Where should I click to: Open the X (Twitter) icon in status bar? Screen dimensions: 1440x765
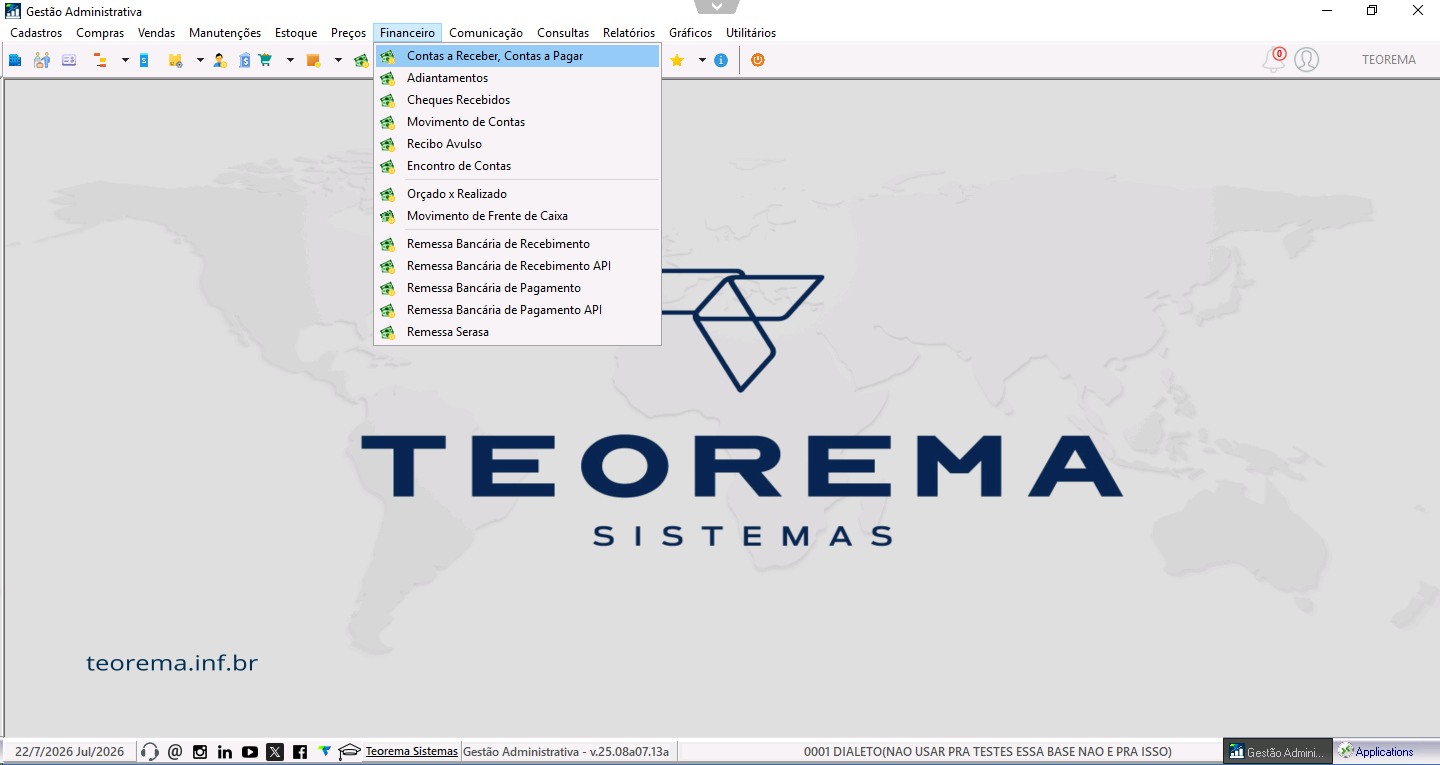tap(275, 752)
